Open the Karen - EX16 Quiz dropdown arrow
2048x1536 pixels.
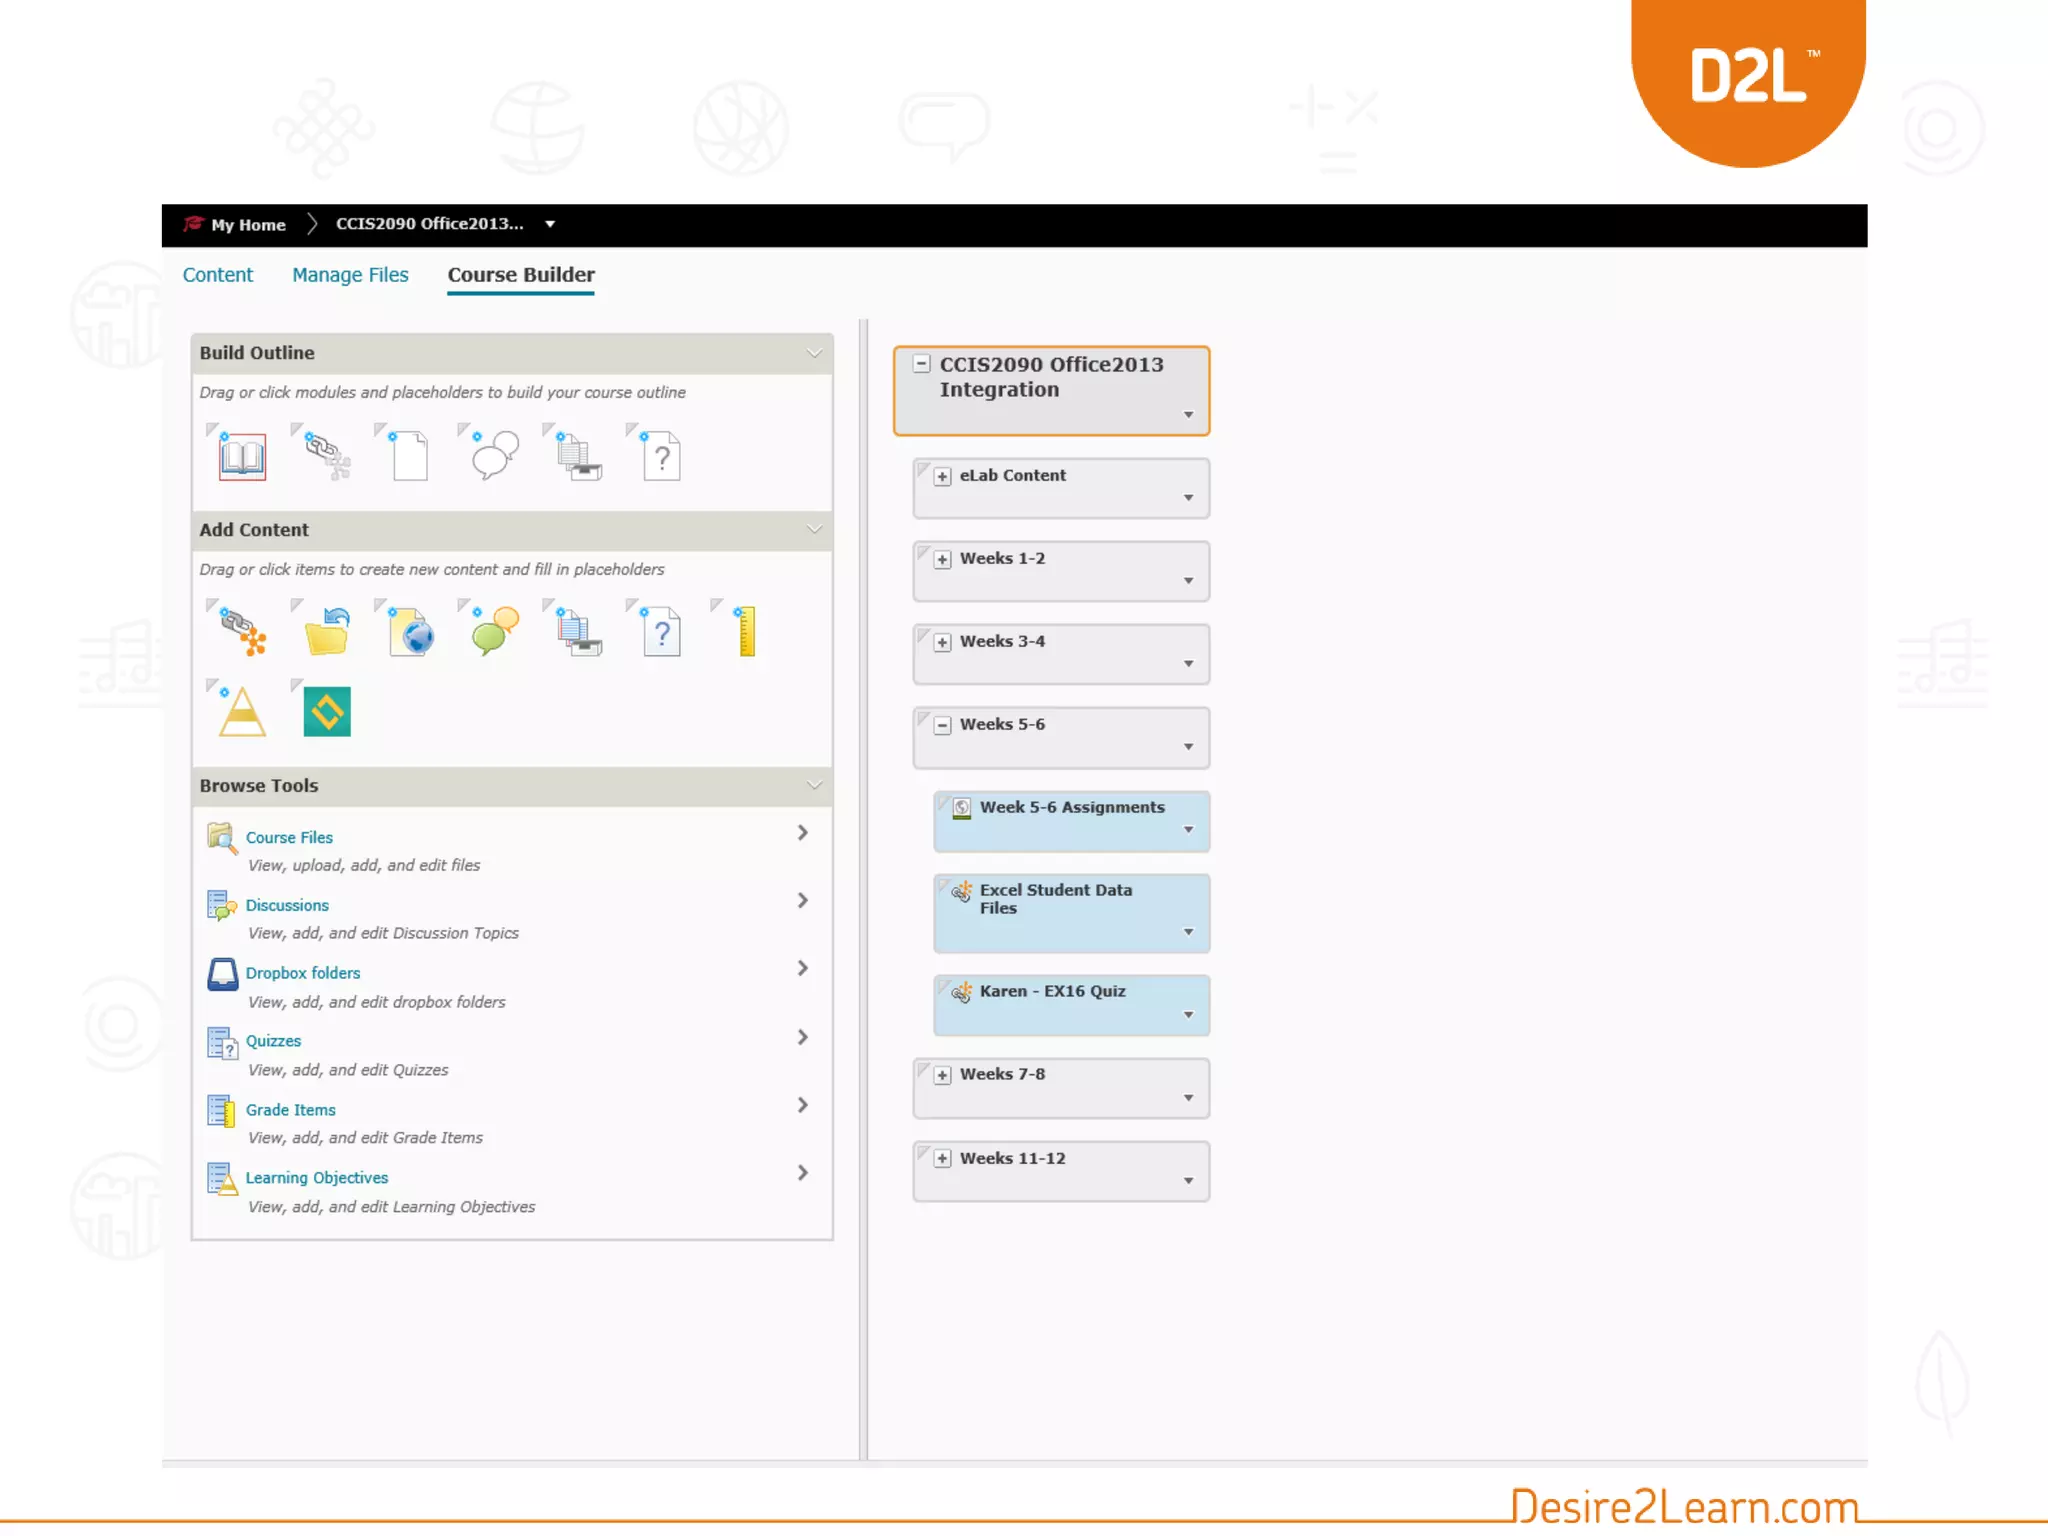1188,1015
